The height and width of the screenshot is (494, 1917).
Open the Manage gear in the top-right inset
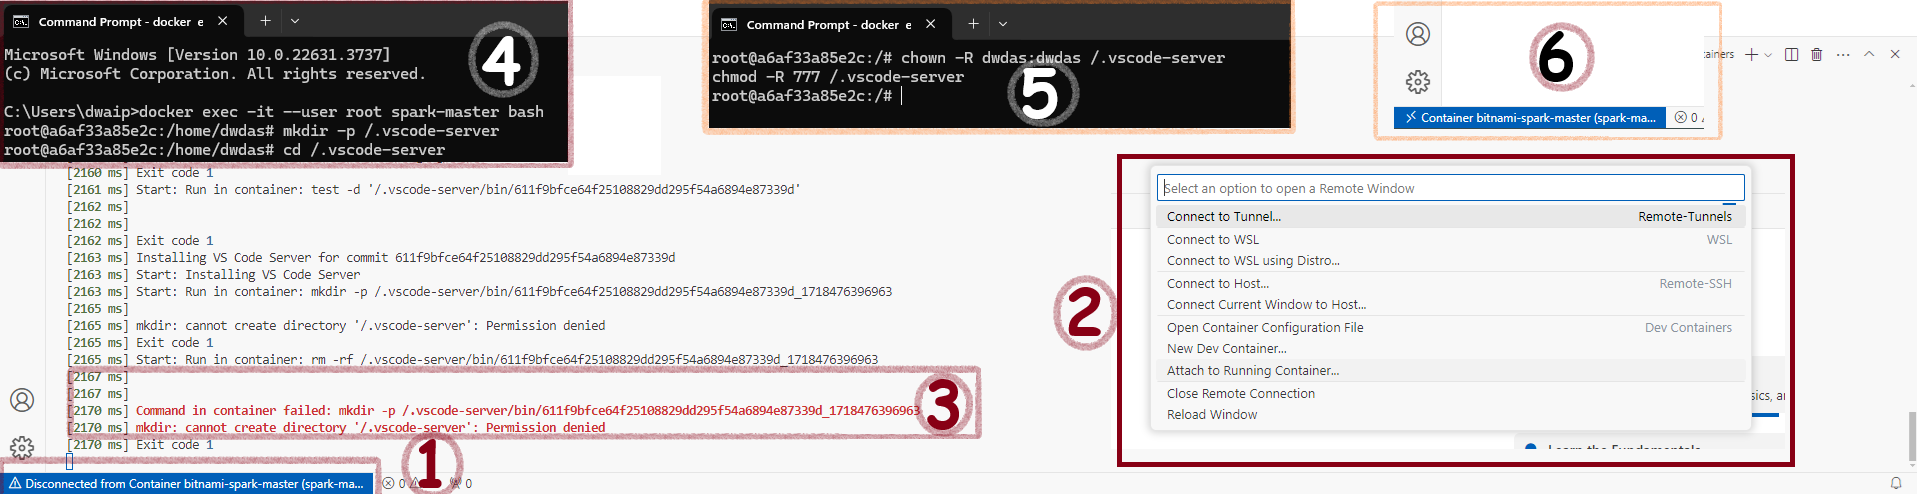coord(1418,81)
